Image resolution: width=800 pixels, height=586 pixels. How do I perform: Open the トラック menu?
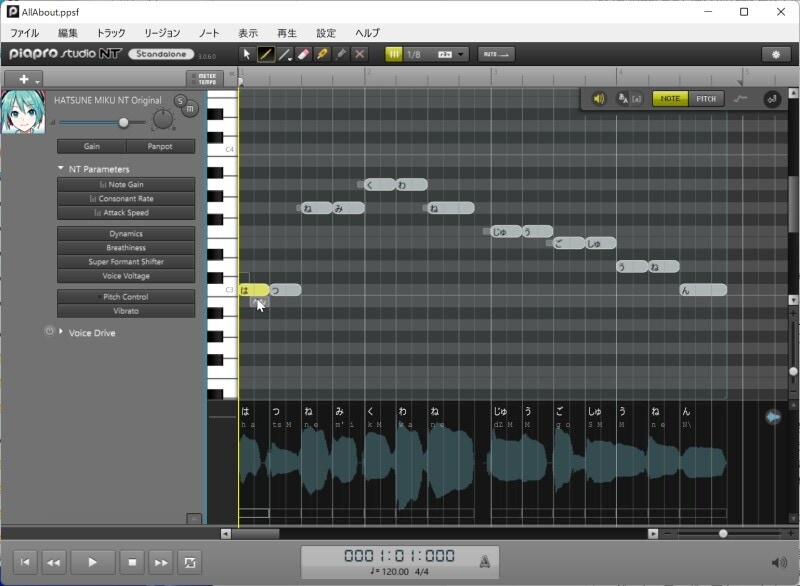[x=111, y=33]
